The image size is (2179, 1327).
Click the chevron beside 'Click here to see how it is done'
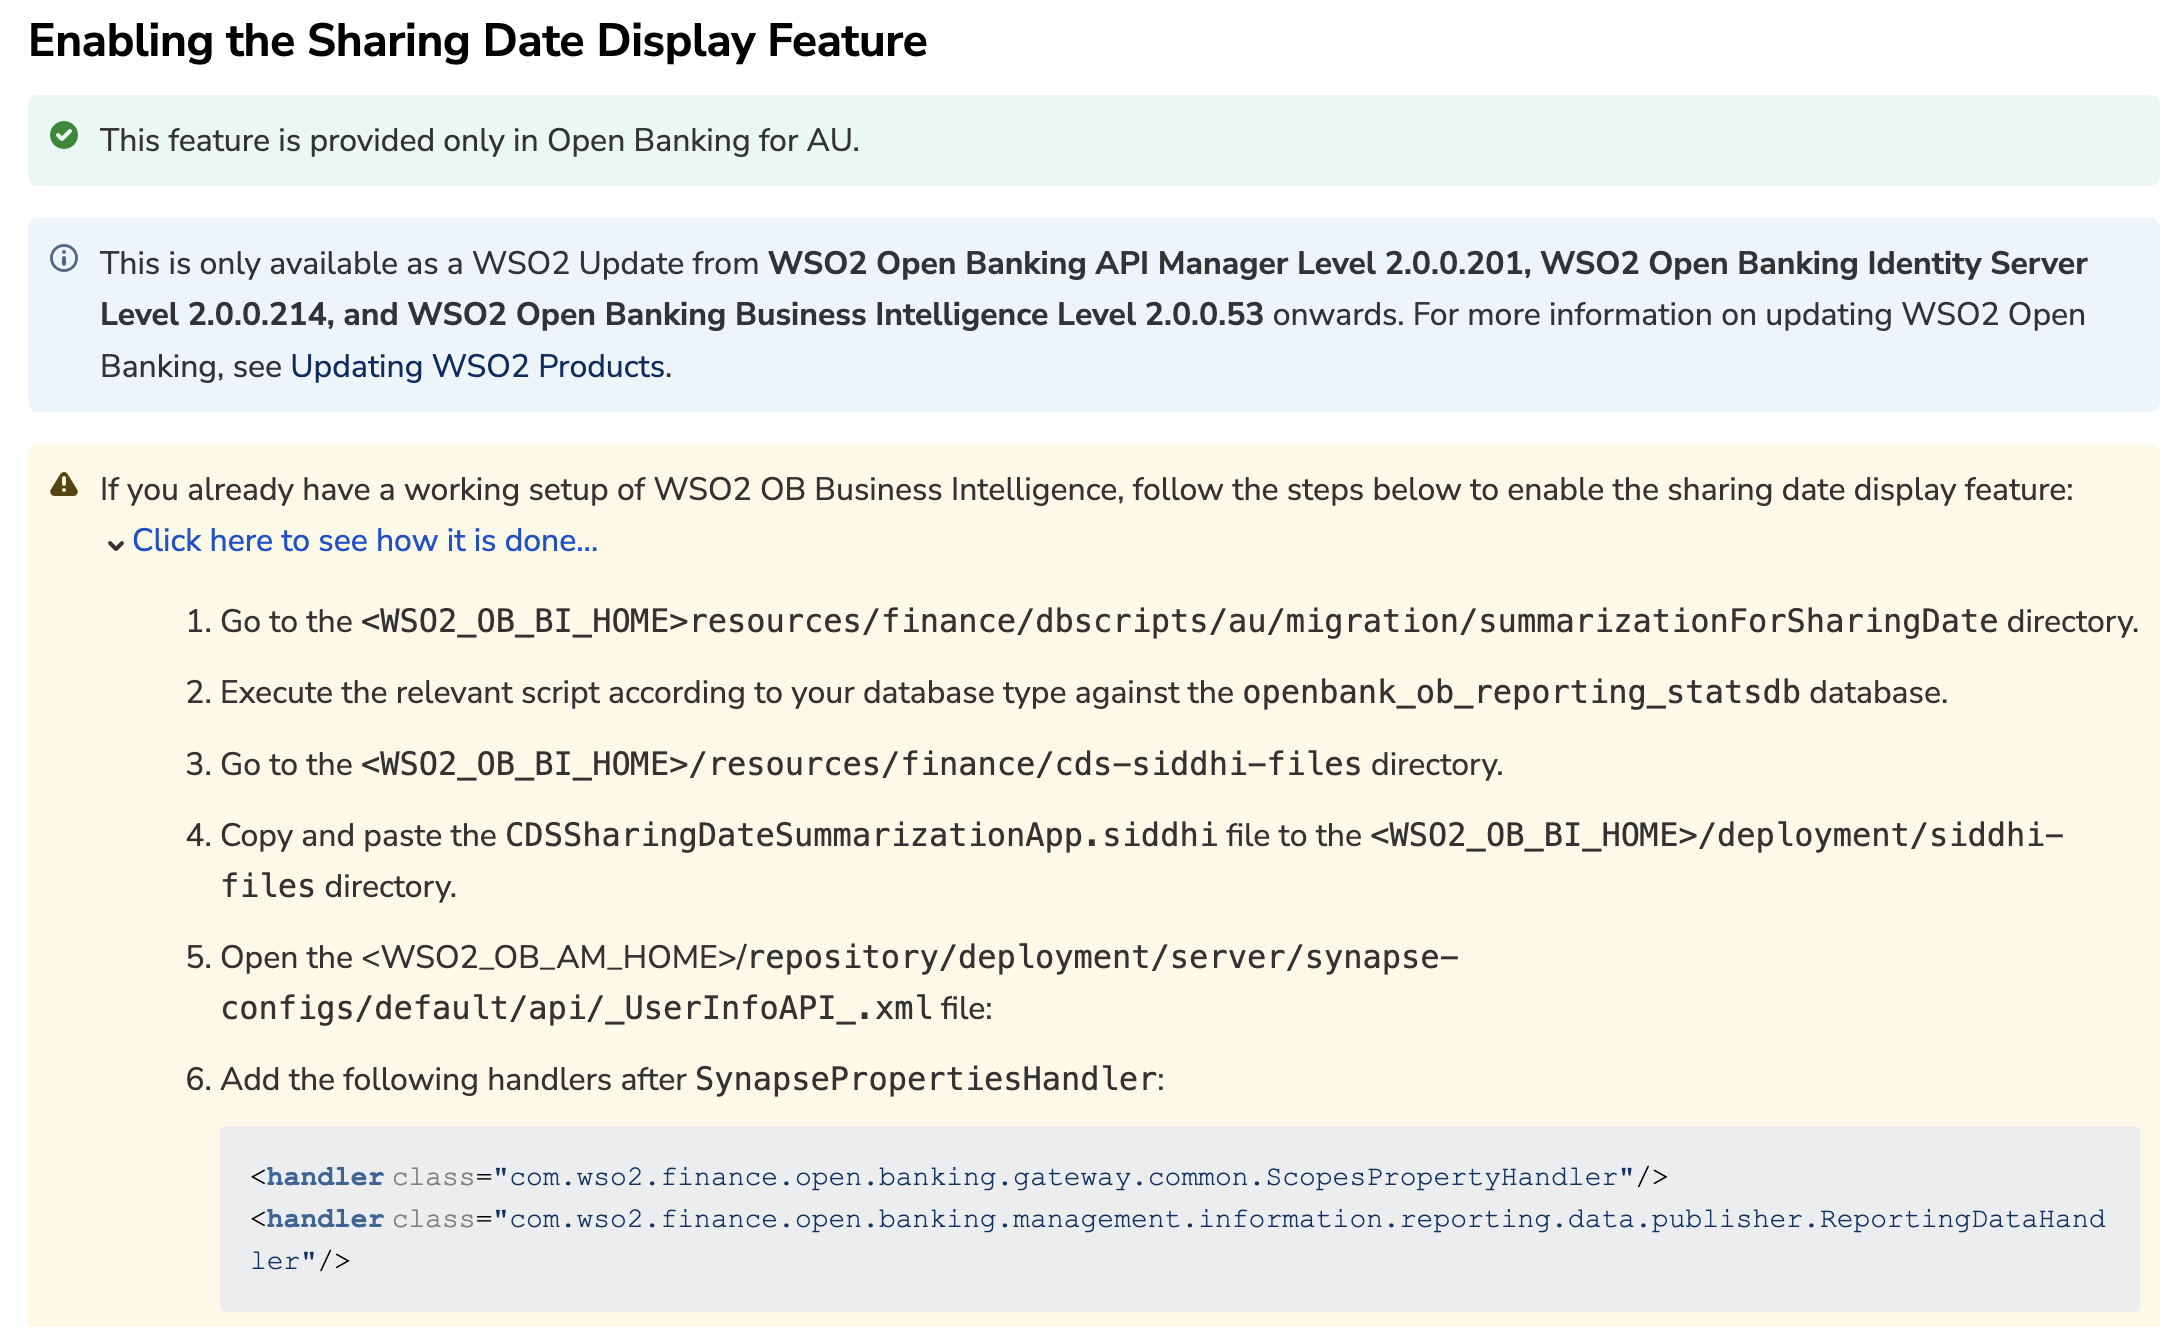click(x=117, y=542)
